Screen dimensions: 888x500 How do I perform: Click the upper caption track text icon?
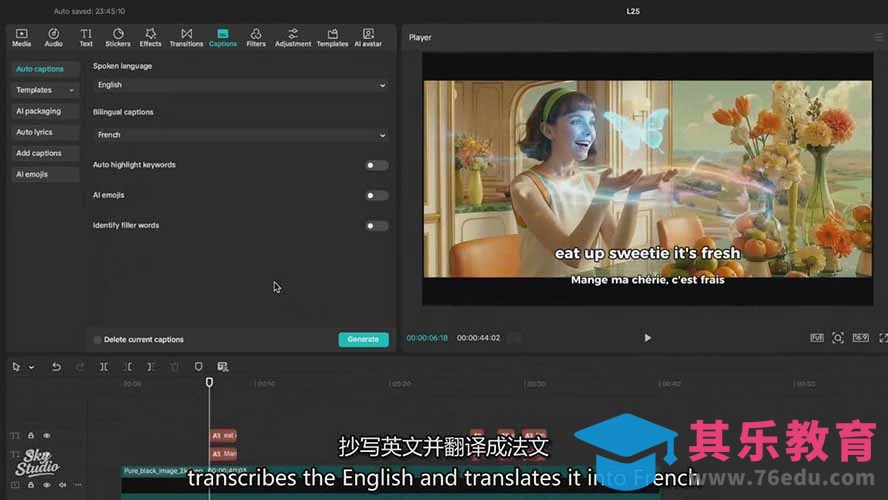[15, 435]
